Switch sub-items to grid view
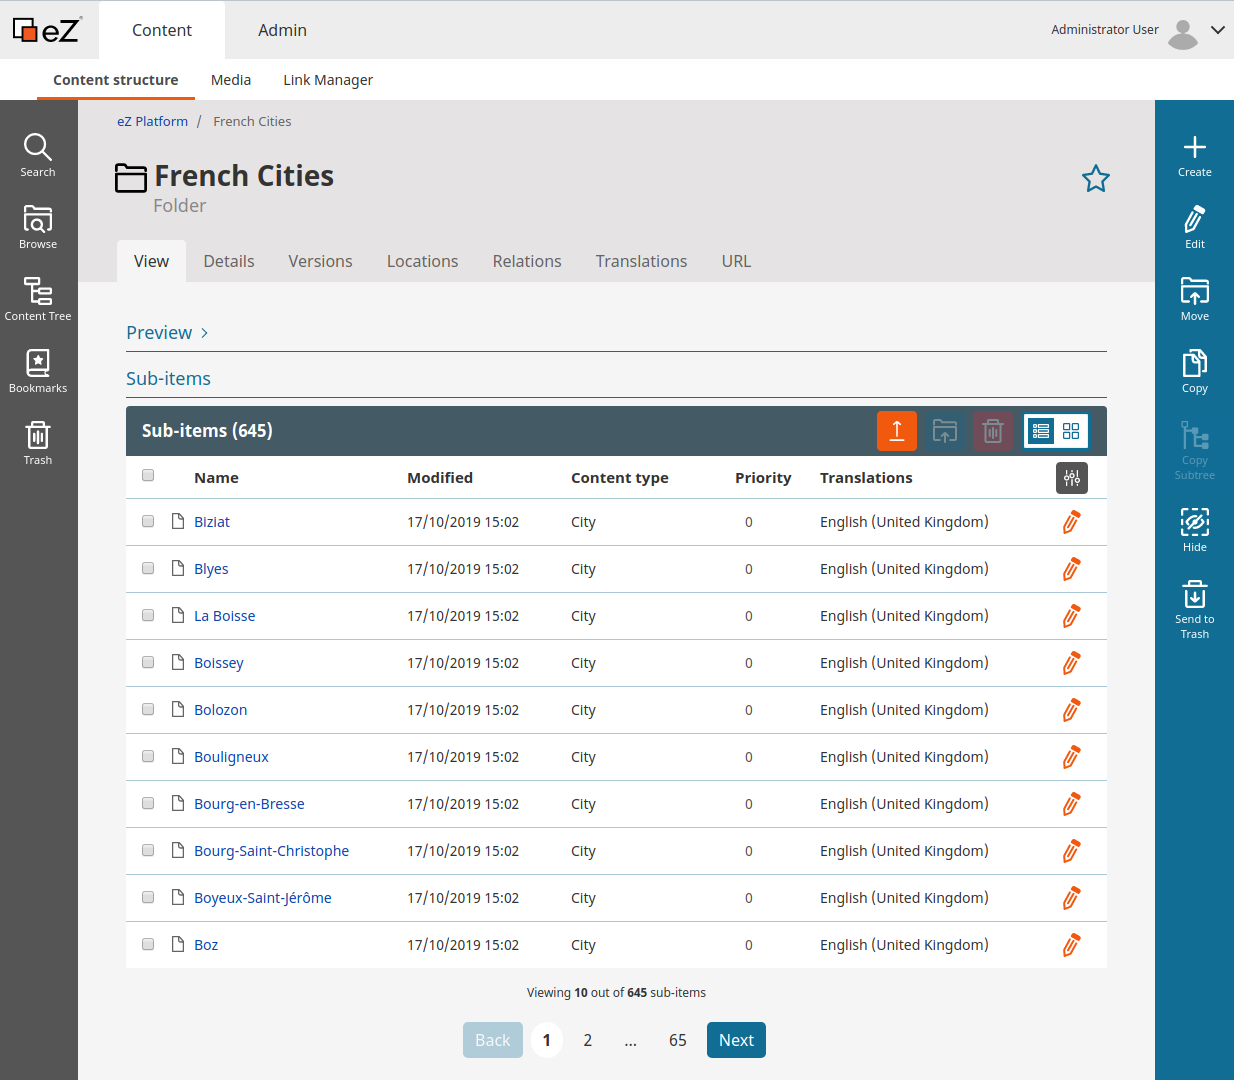1234x1080 pixels. [x=1071, y=431]
